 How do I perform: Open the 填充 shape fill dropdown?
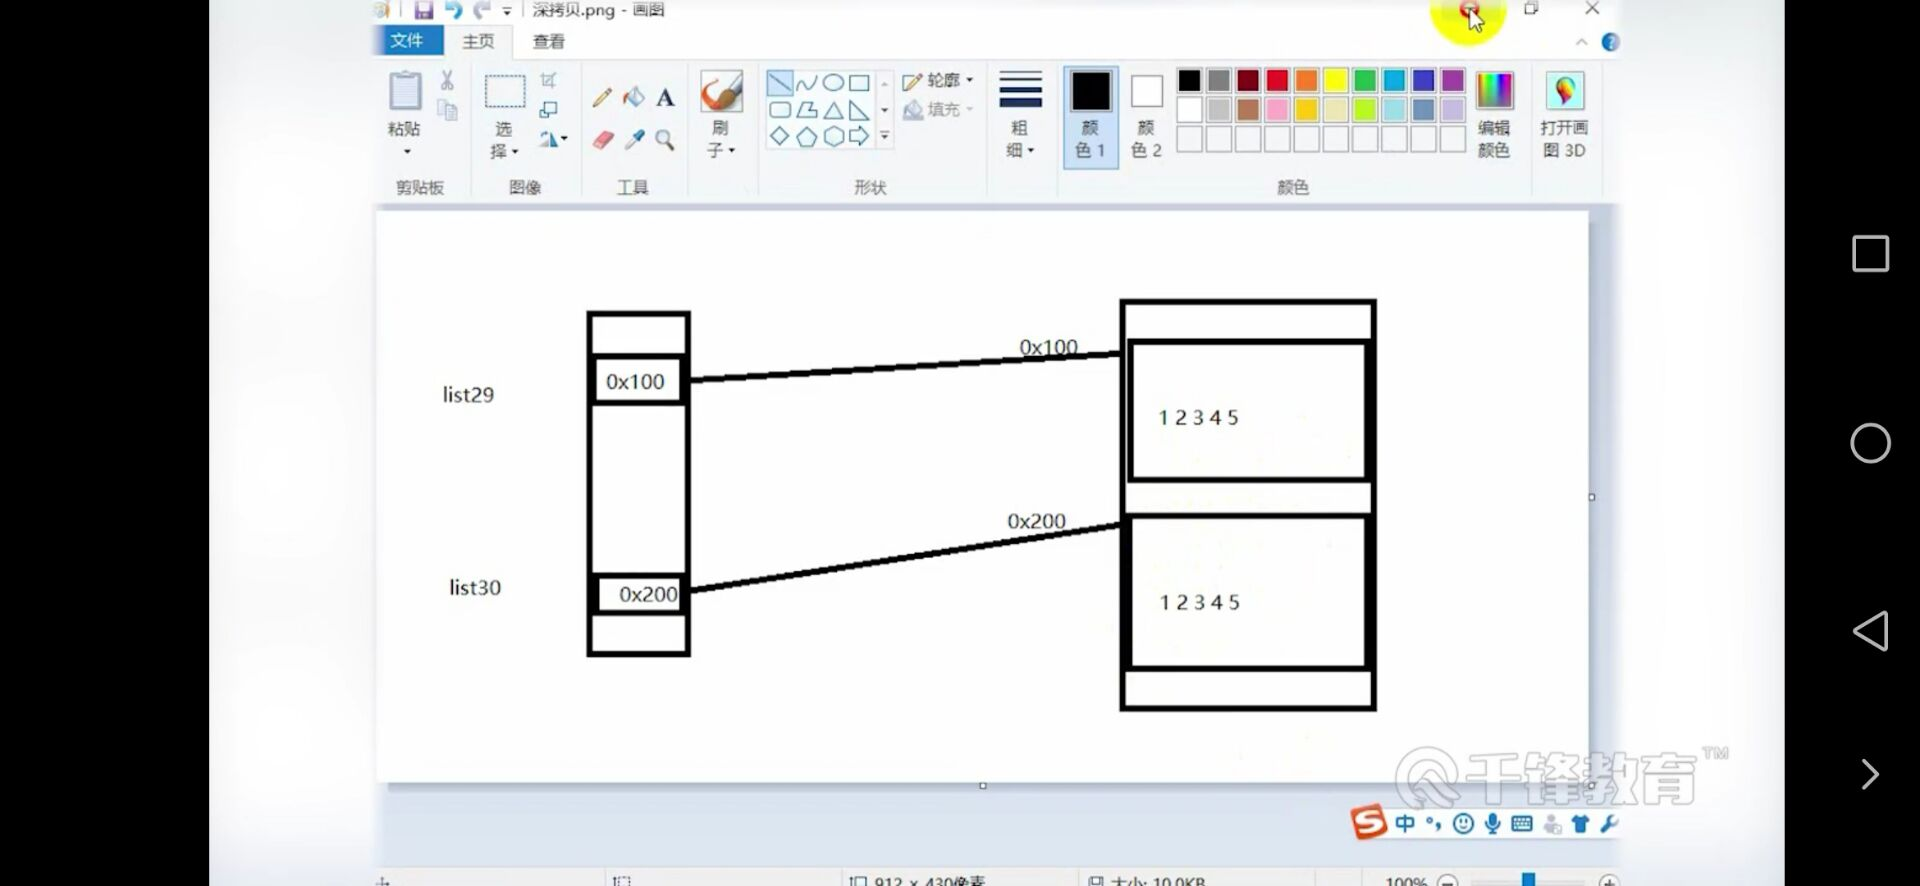tap(938, 109)
